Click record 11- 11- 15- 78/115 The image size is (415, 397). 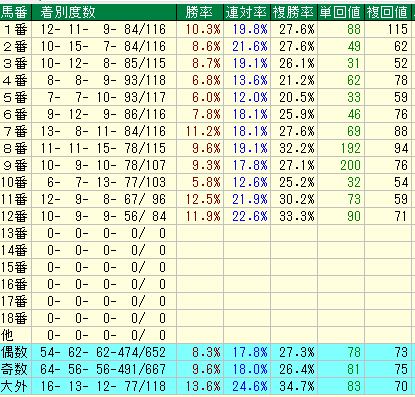[x=103, y=149]
